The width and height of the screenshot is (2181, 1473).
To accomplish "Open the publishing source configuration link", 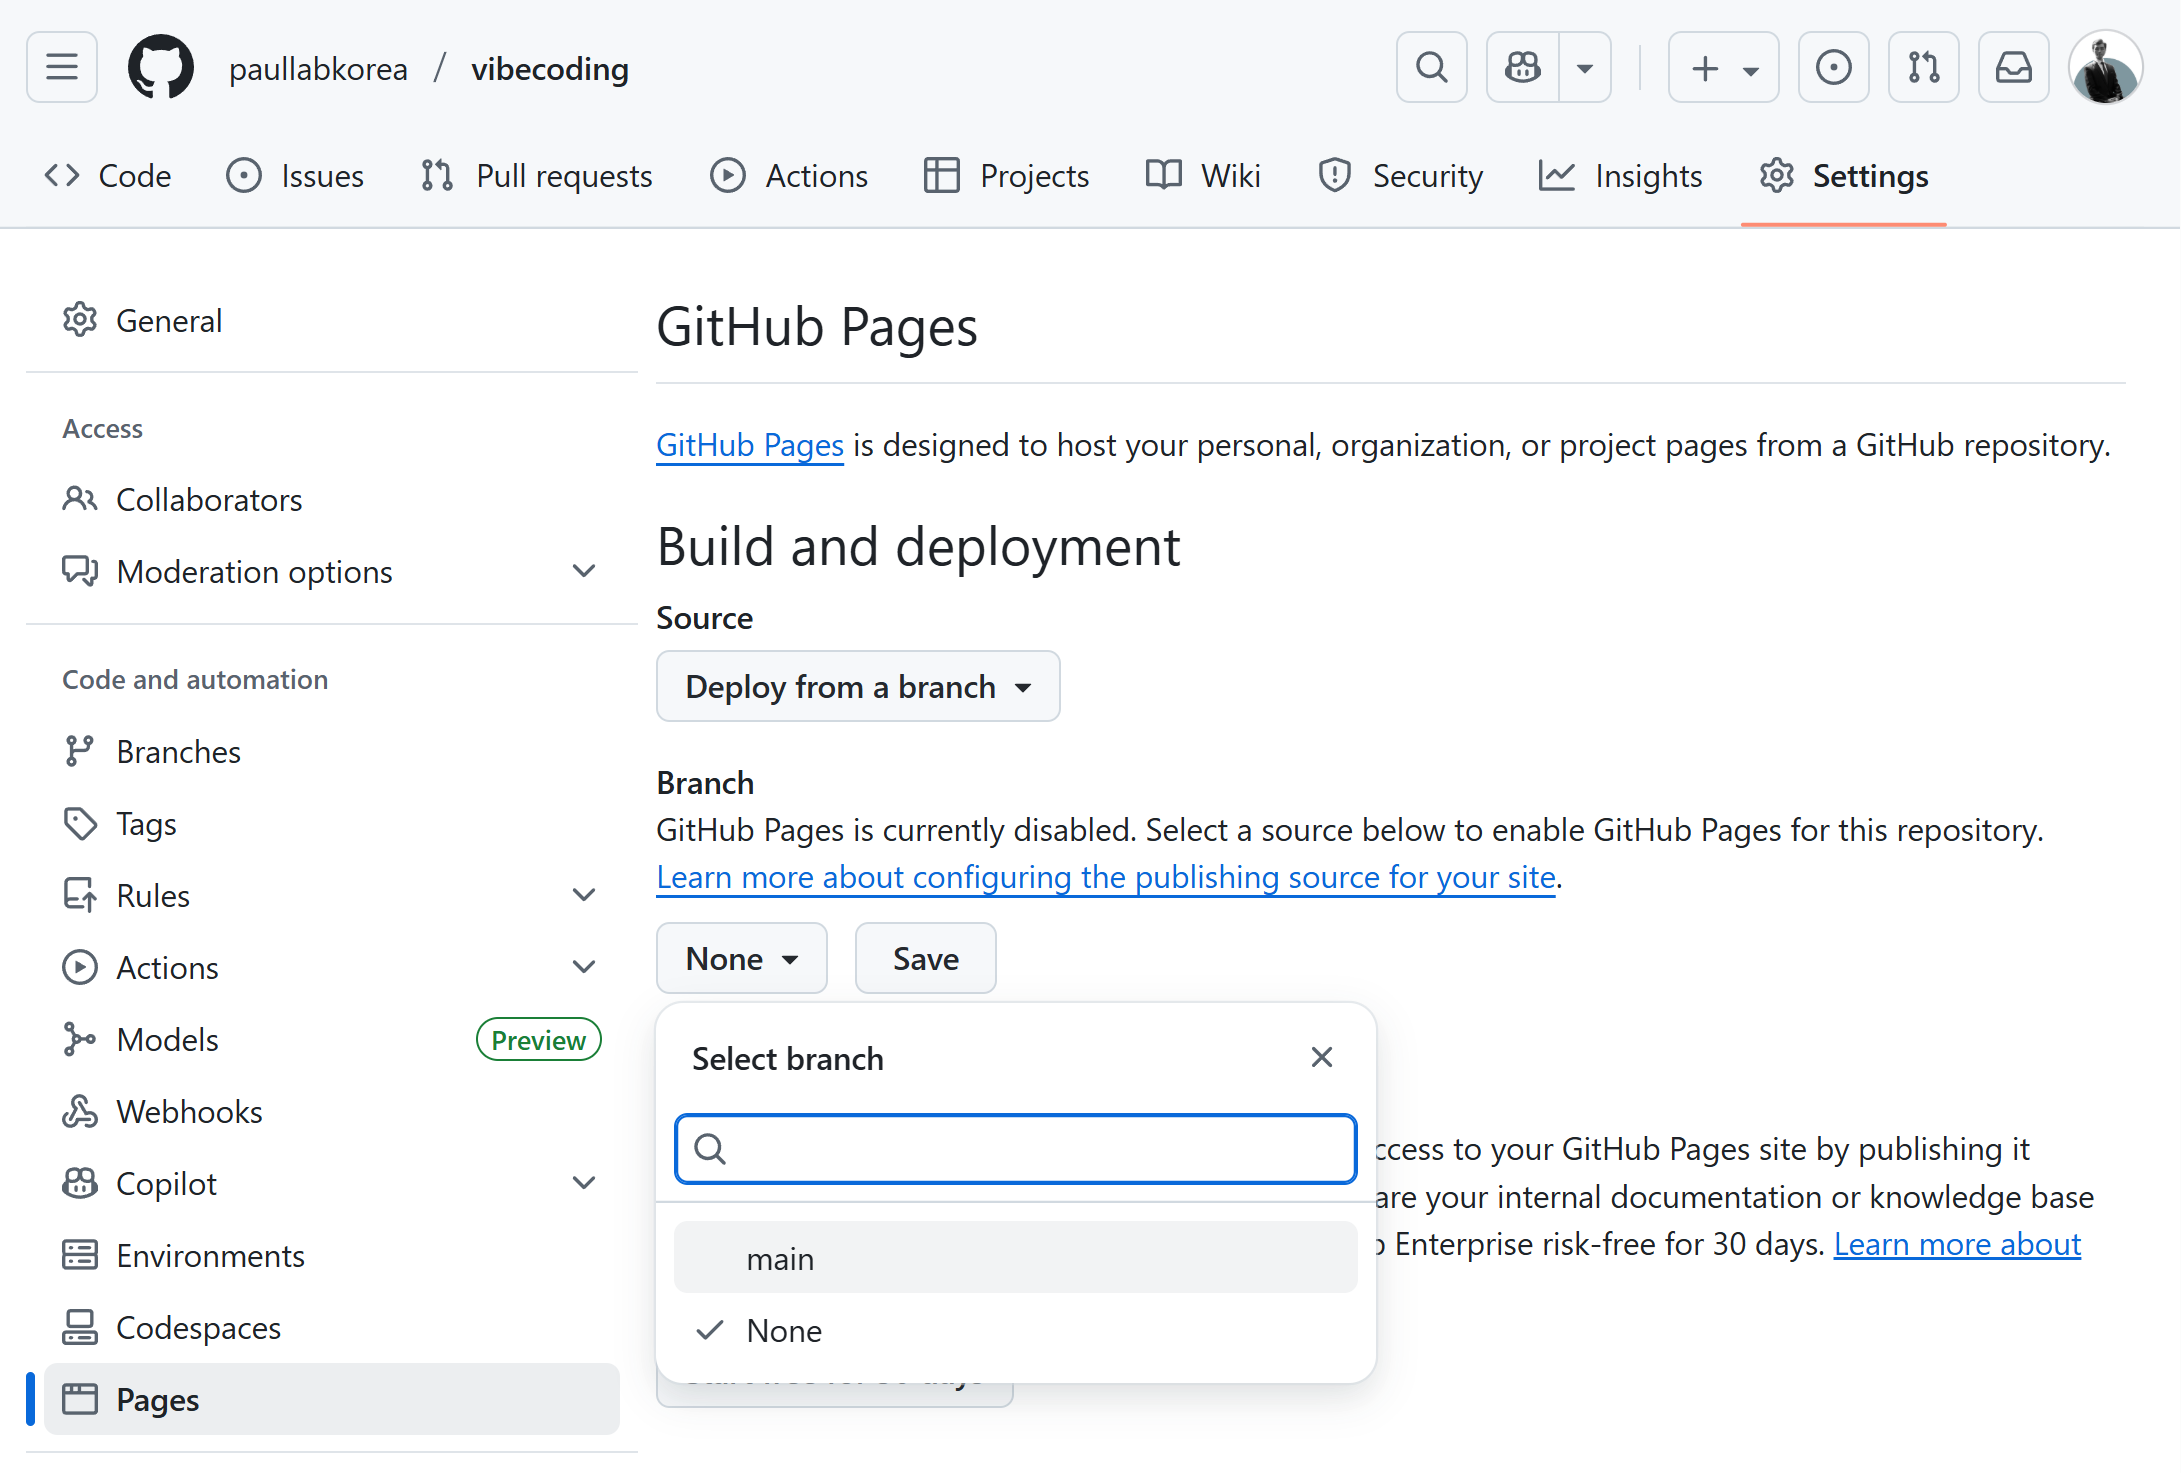I will [x=1105, y=877].
